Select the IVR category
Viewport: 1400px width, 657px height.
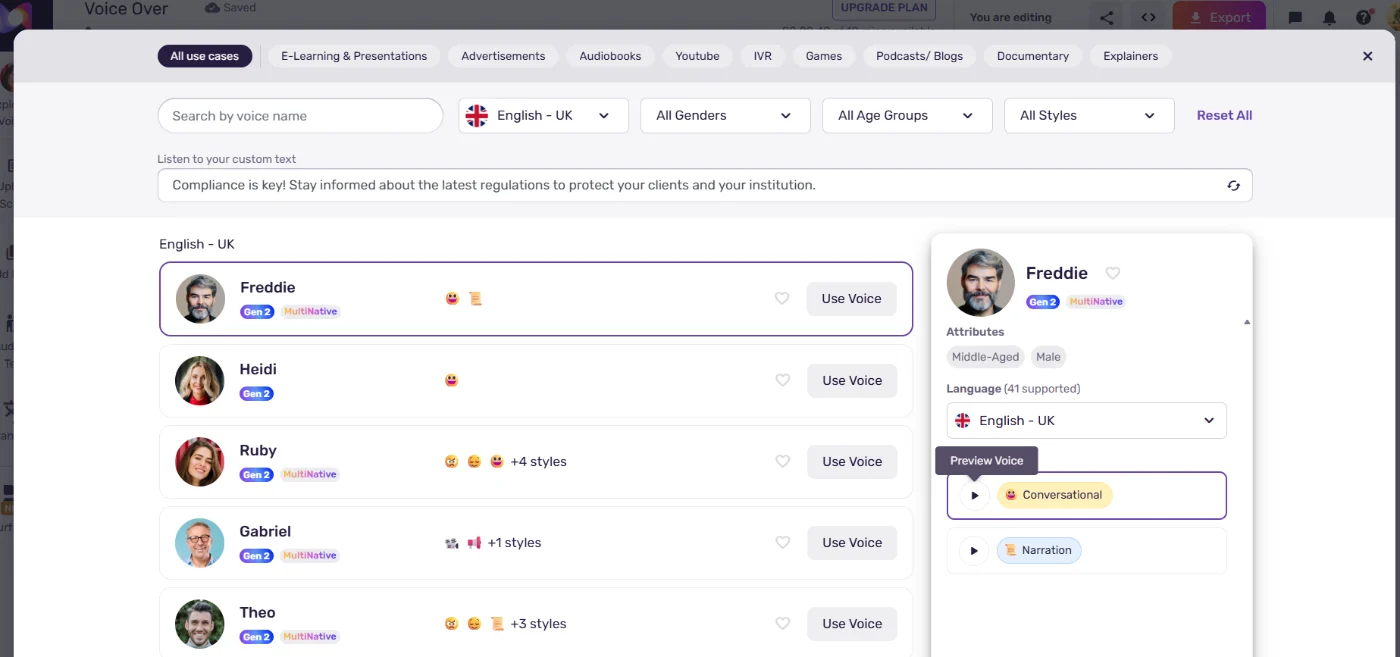click(x=763, y=56)
